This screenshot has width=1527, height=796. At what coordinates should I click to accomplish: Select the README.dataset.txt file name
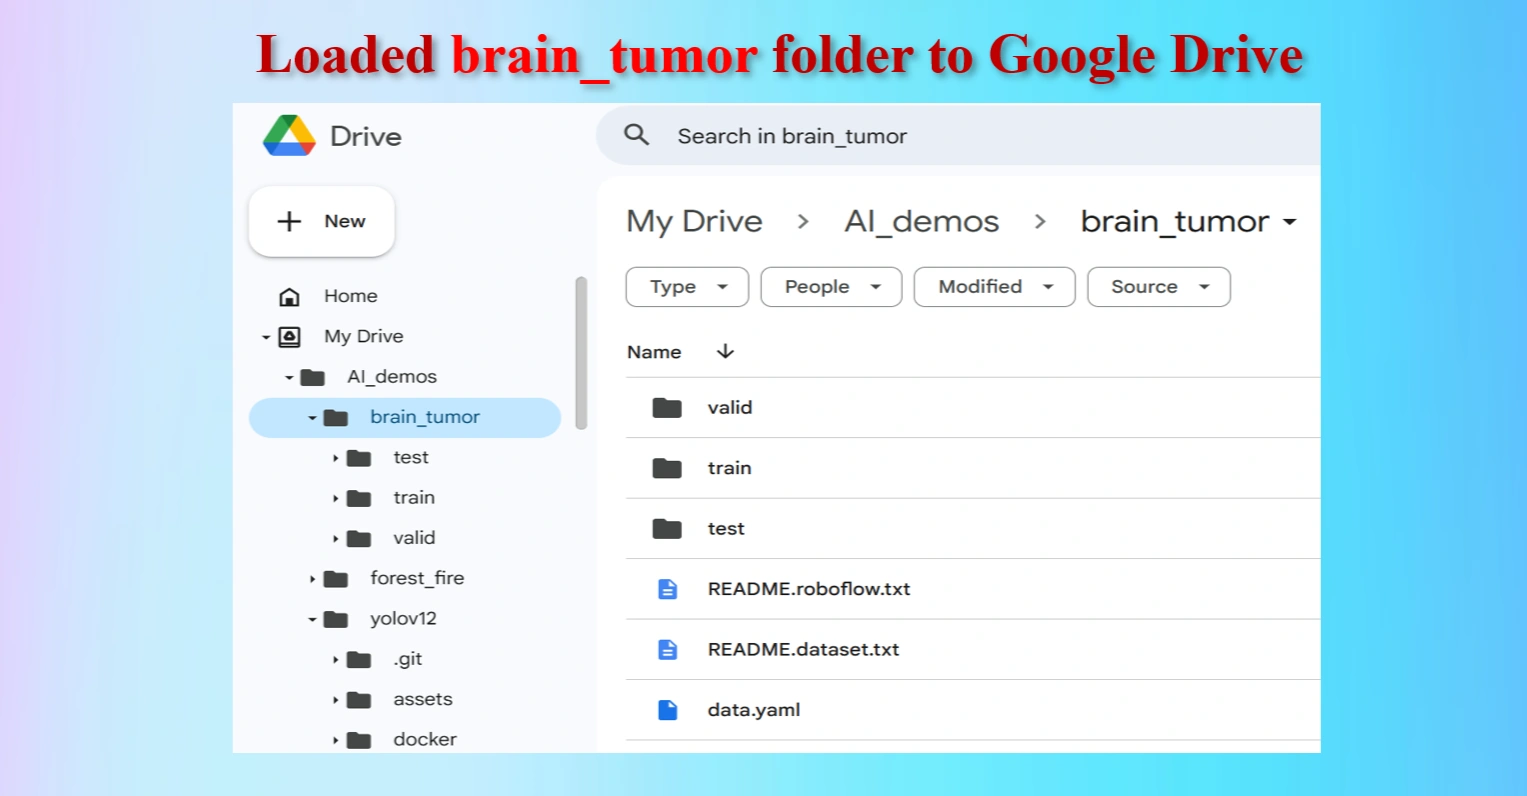[804, 649]
